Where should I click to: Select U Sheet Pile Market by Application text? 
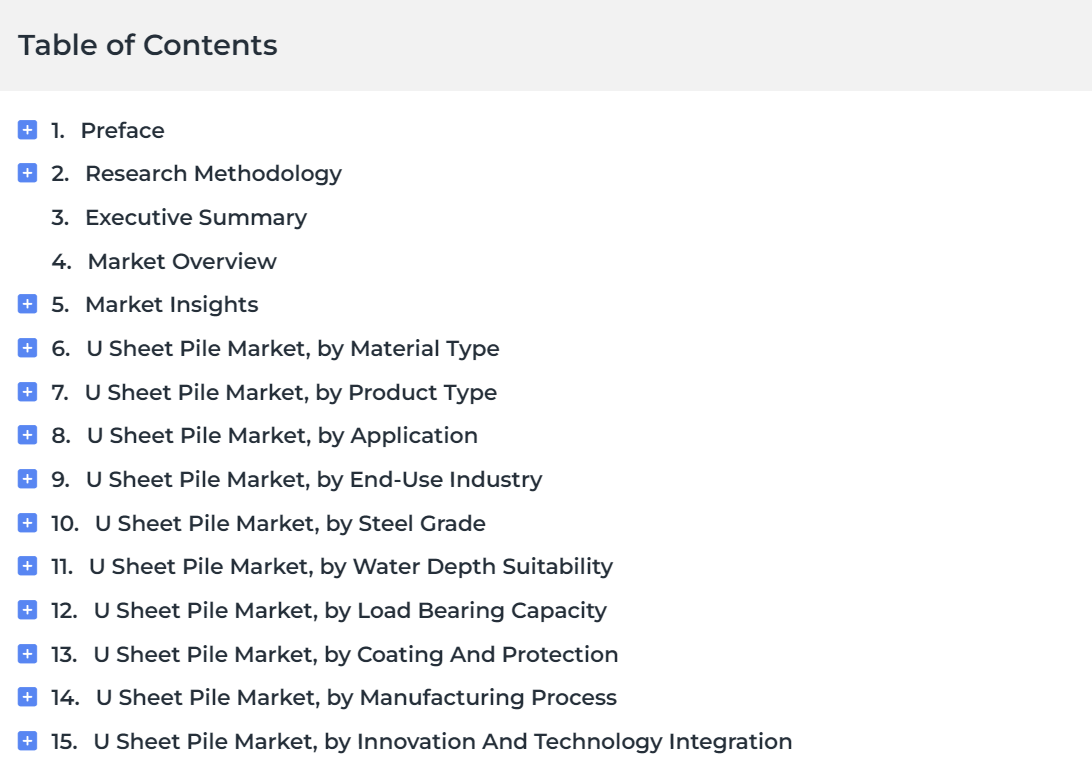(282, 435)
